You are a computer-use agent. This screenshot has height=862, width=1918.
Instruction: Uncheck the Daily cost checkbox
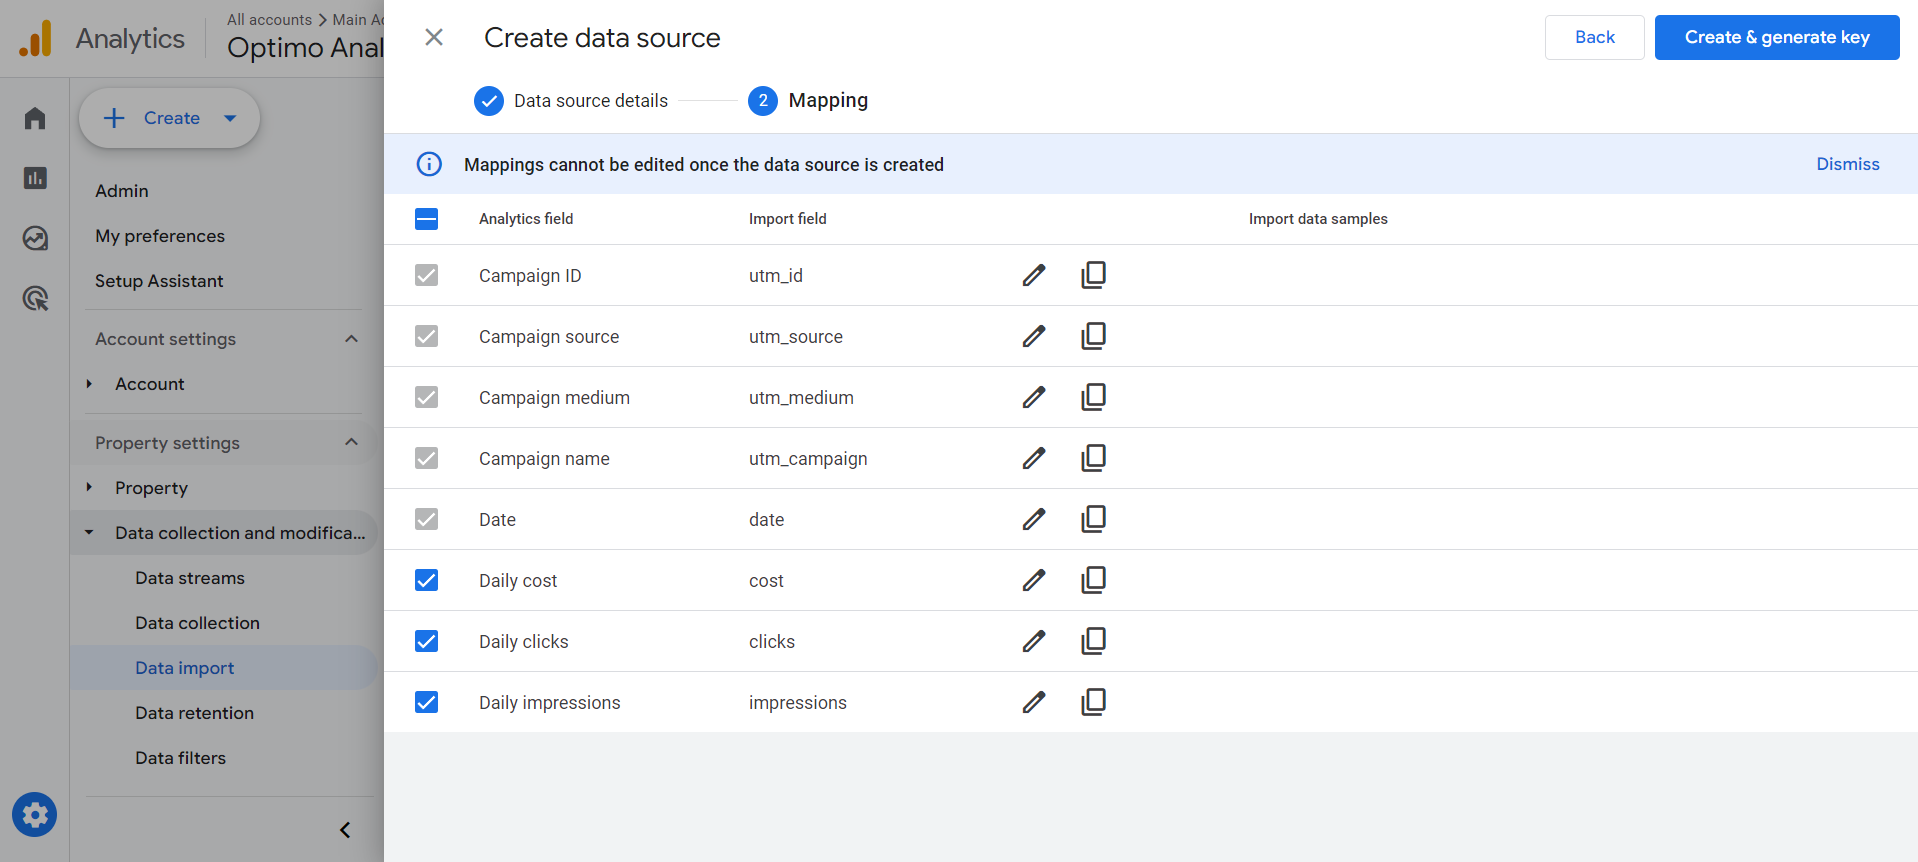[x=426, y=580]
